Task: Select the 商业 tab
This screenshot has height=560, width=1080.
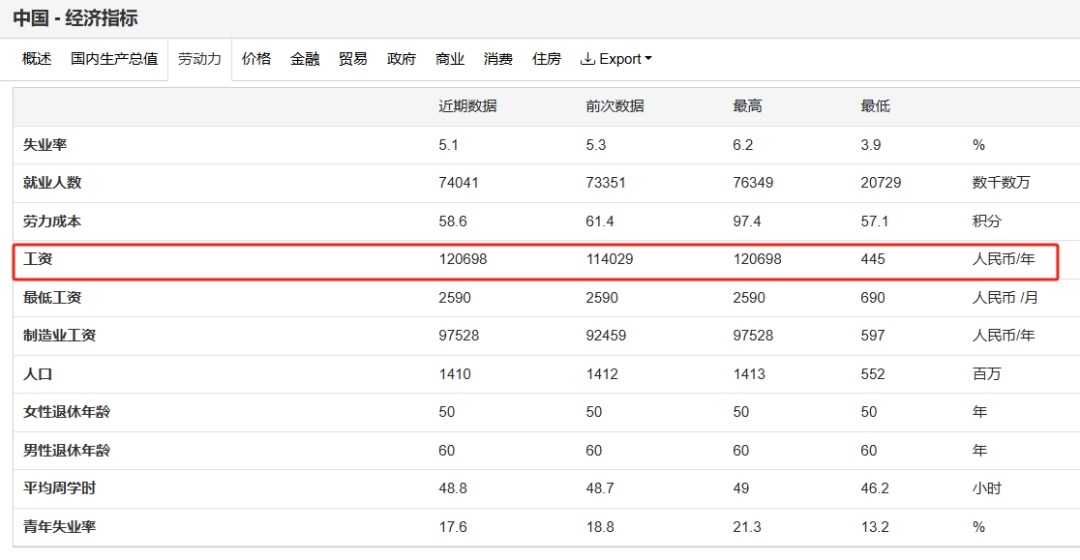Action: click(450, 59)
